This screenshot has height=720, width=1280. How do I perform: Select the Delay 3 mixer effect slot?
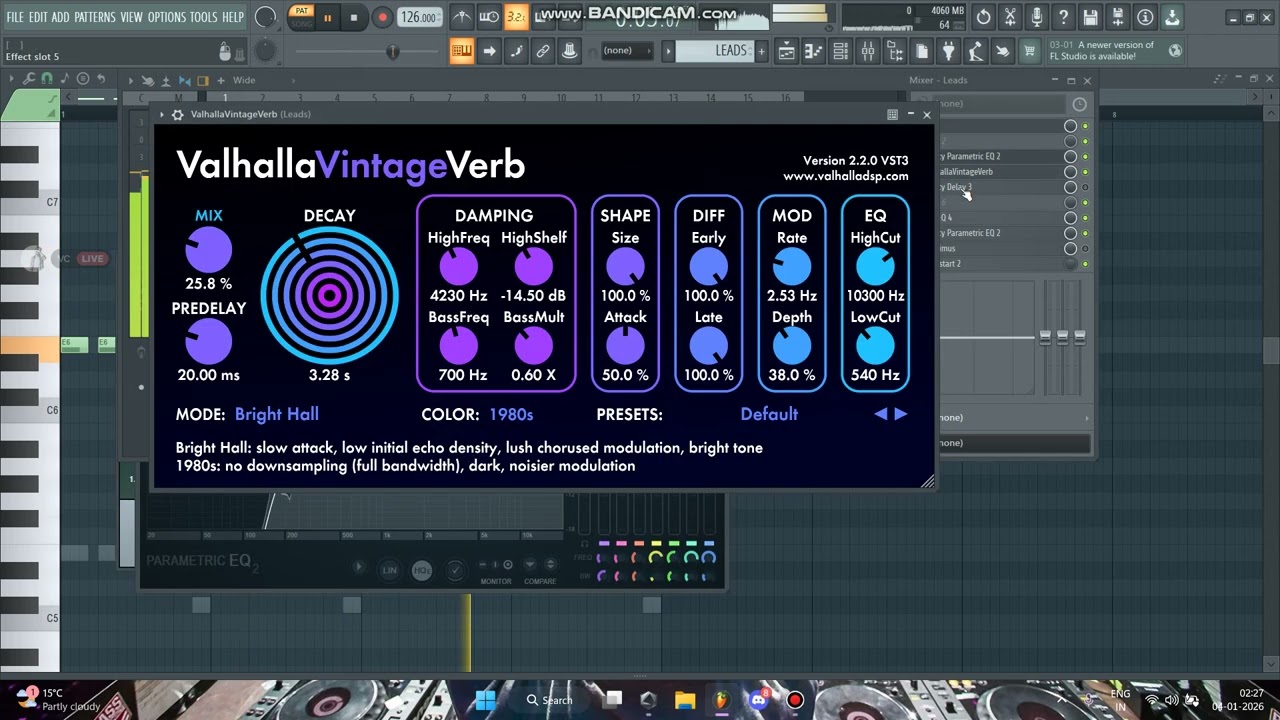pos(1000,187)
